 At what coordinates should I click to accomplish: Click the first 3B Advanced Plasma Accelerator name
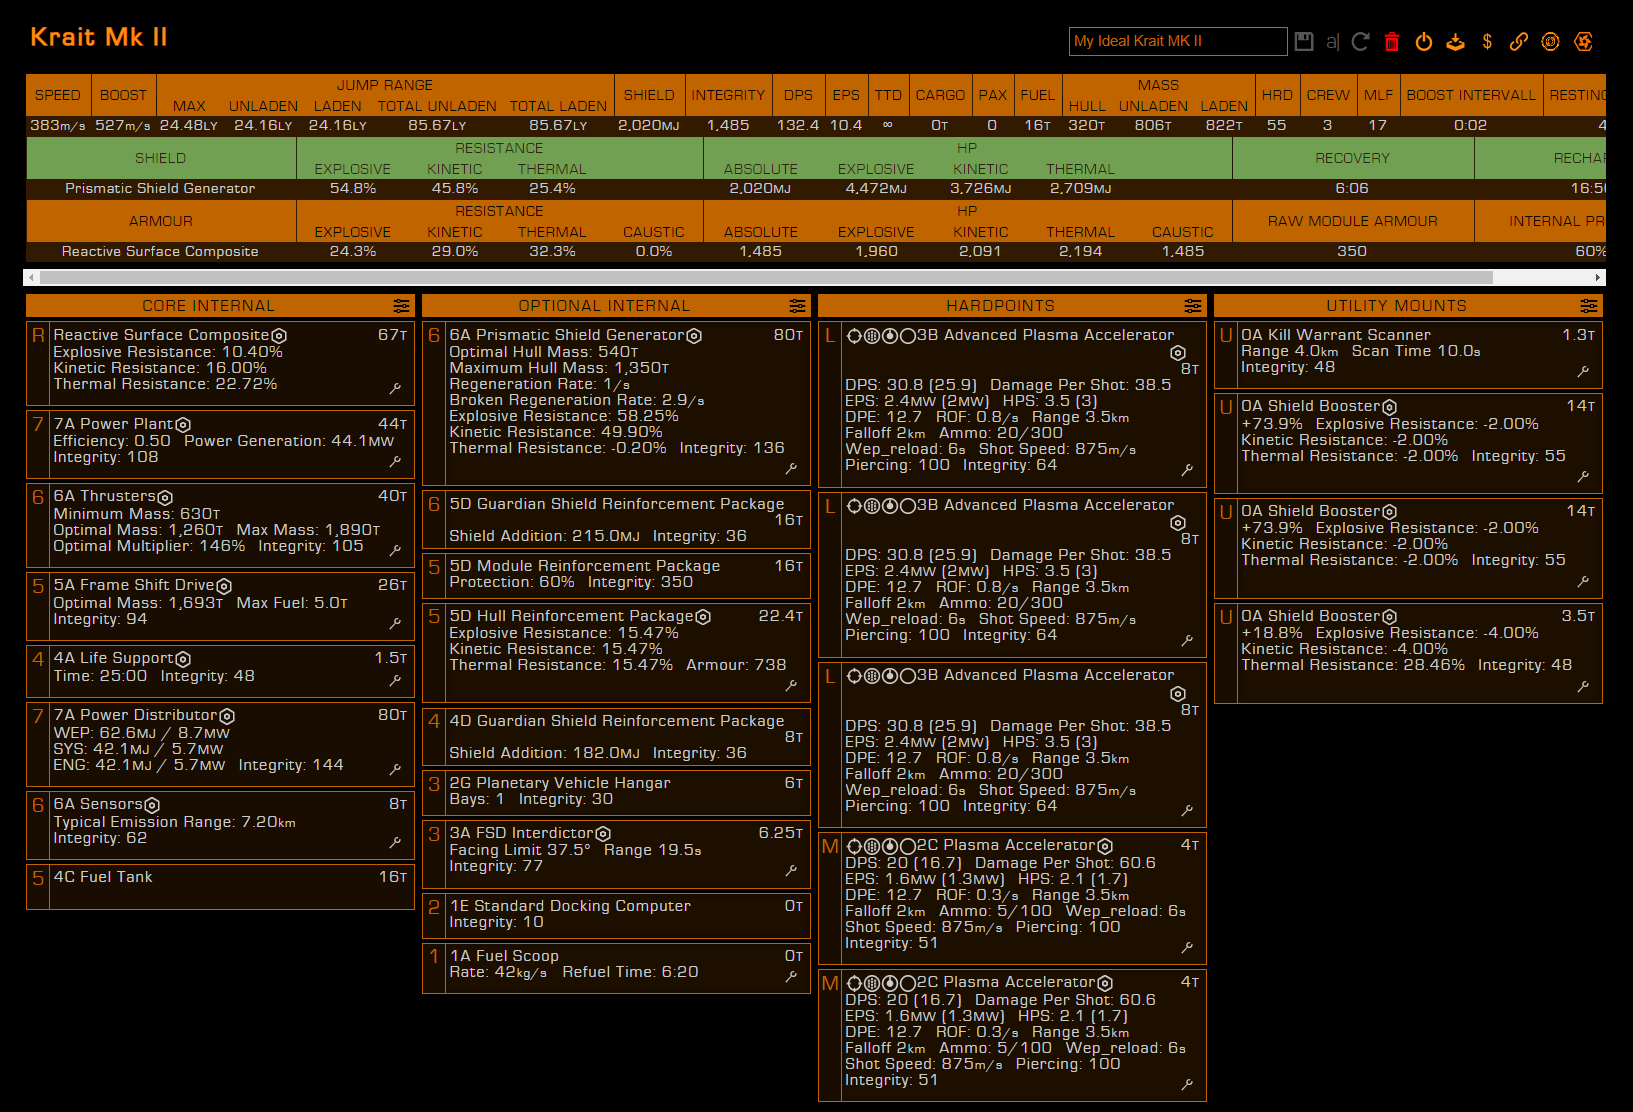(1045, 335)
